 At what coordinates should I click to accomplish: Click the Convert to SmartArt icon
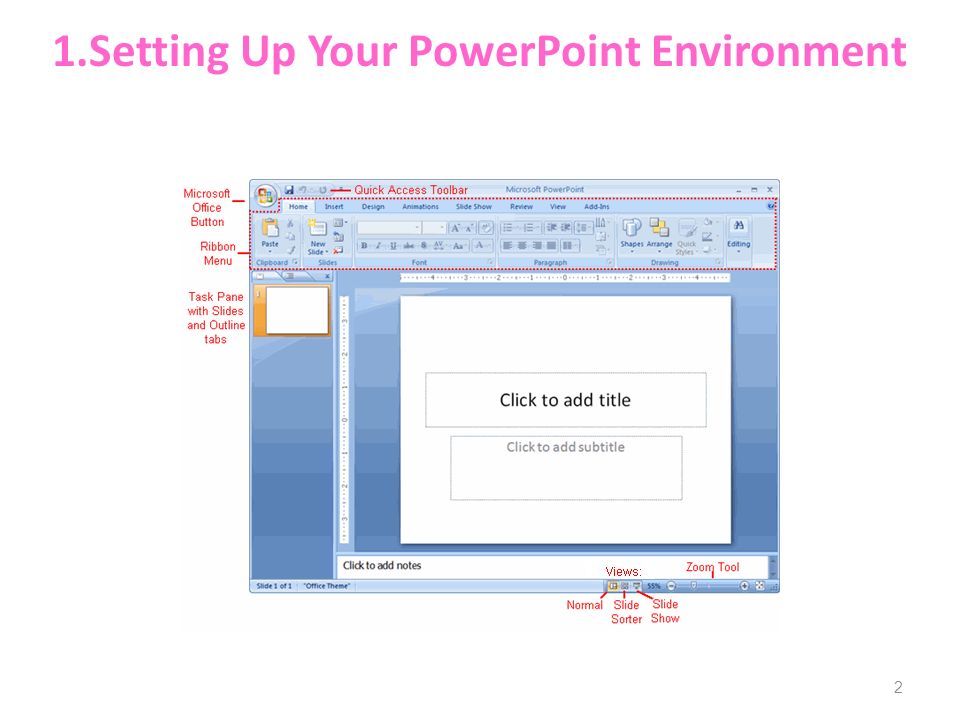tap(601, 250)
